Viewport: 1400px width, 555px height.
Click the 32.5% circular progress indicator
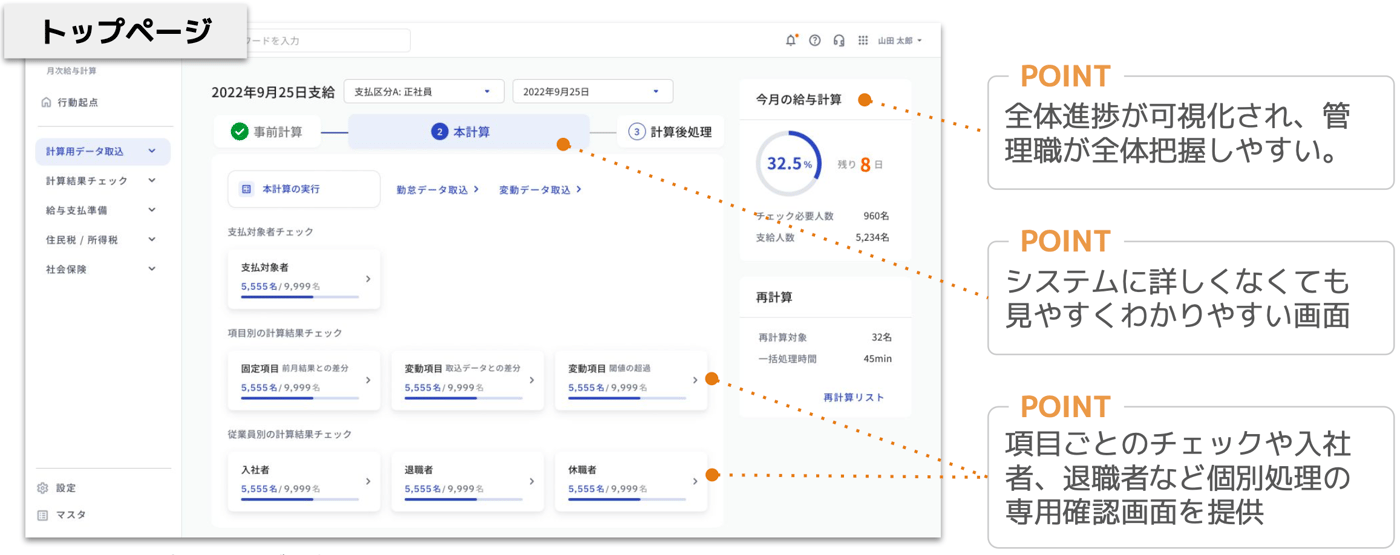pyautogui.click(x=789, y=163)
